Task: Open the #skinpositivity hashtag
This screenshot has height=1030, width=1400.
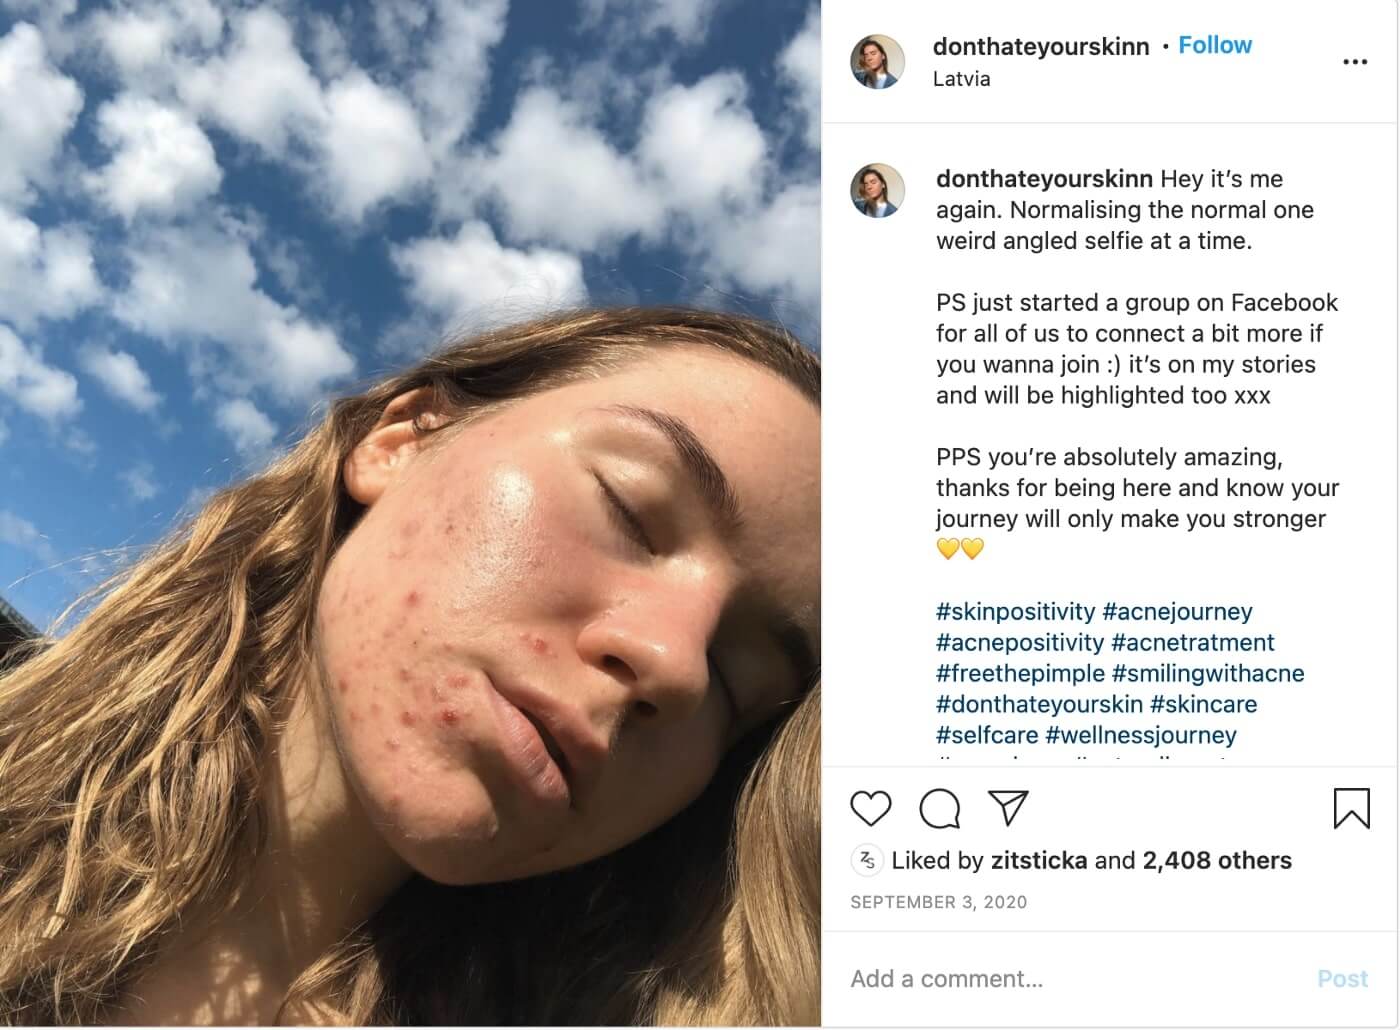Action: click(x=1015, y=611)
